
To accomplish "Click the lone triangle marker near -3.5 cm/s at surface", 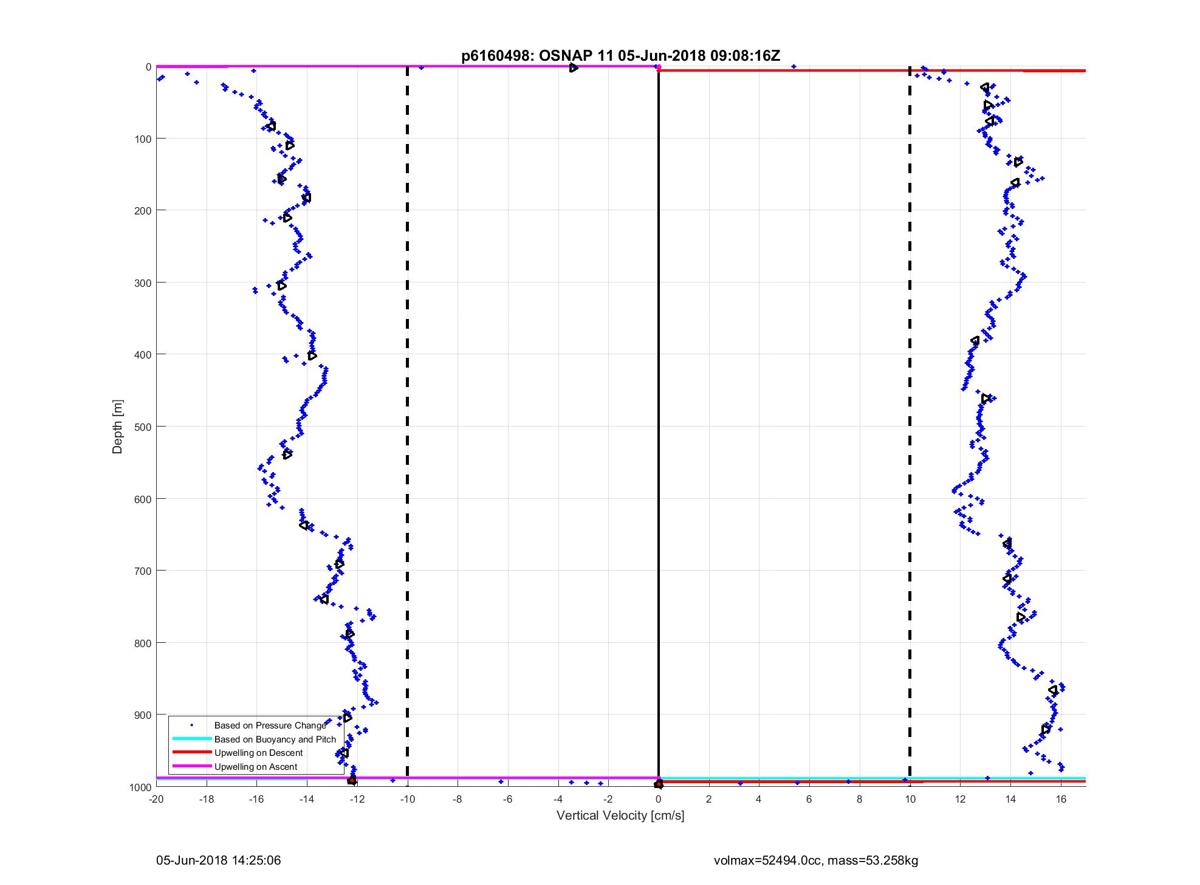I will (x=573, y=67).
